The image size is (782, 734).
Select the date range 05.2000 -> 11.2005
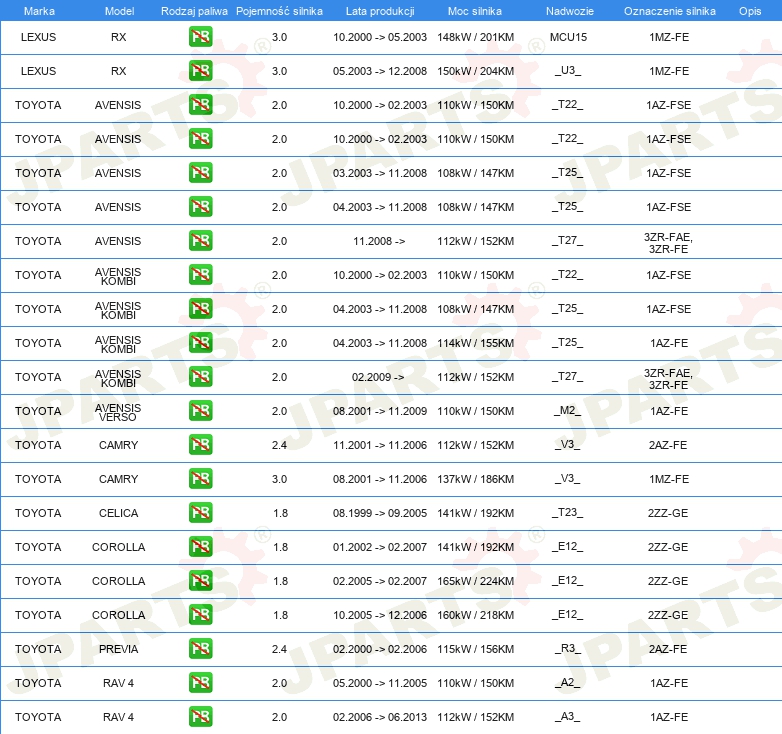(x=380, y=683)
